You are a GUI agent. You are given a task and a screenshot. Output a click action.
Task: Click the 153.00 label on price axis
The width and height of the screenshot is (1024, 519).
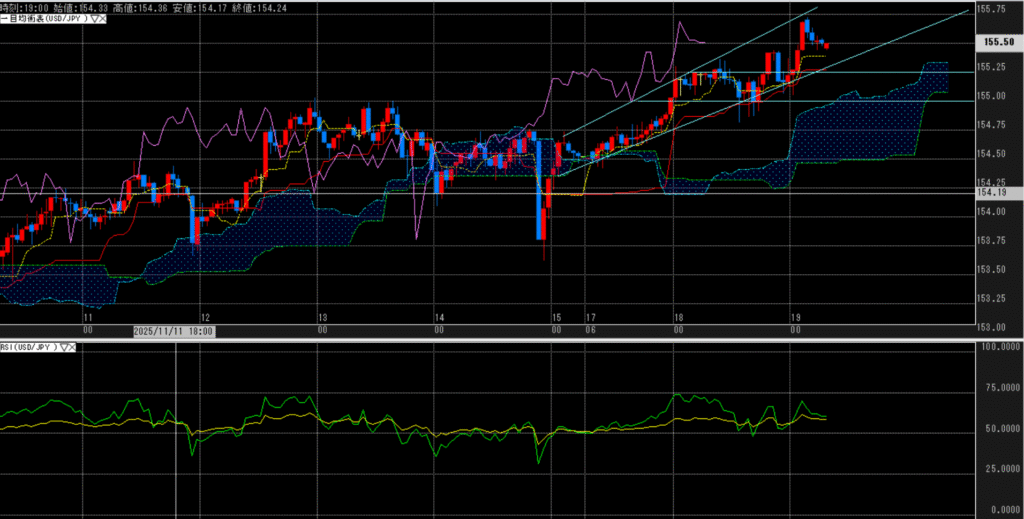991,327
